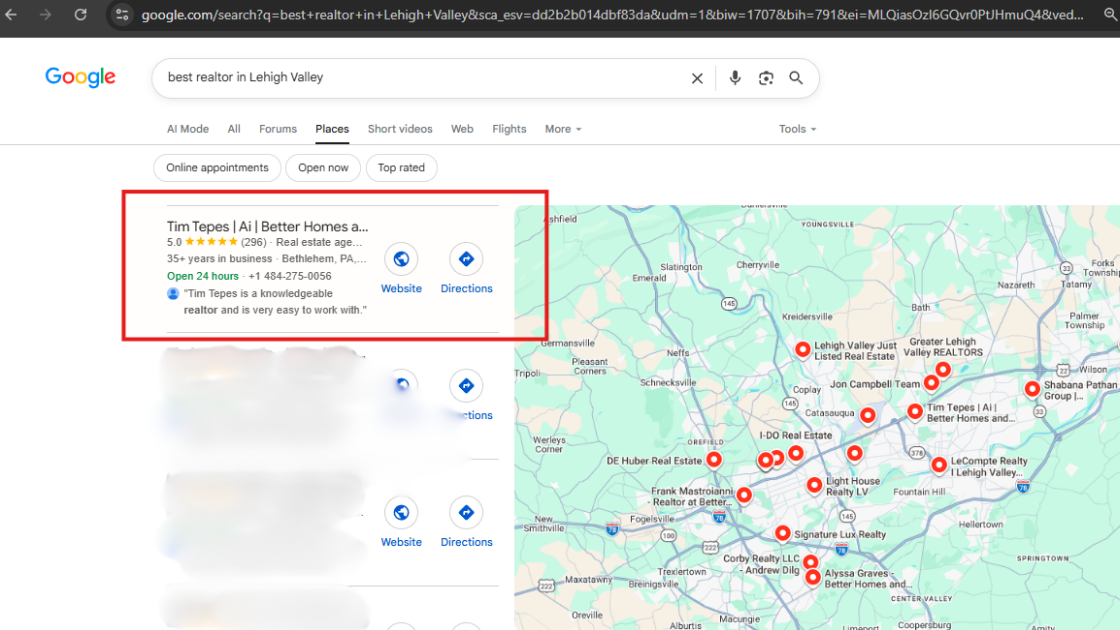The image size is (1120, 630).
Task: Reload the page with refresh icon
Action: click(80, 14)
